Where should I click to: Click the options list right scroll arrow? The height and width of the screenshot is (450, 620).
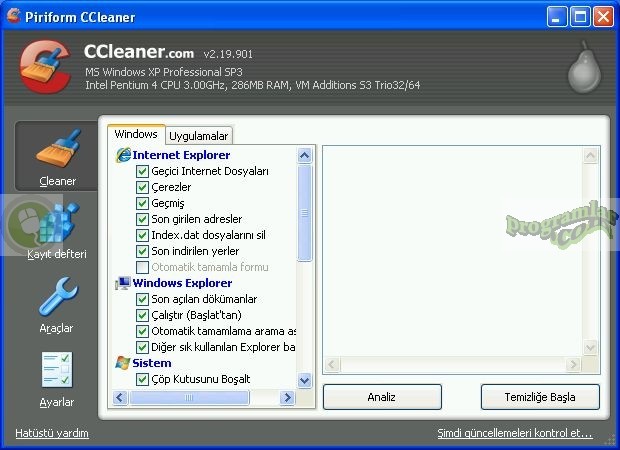pyautogui.click(x=287, y=397)
